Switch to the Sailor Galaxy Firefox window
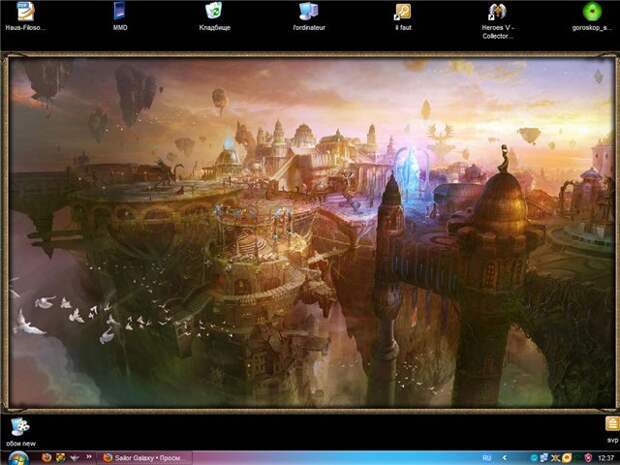620x465 pixels. 145,458
